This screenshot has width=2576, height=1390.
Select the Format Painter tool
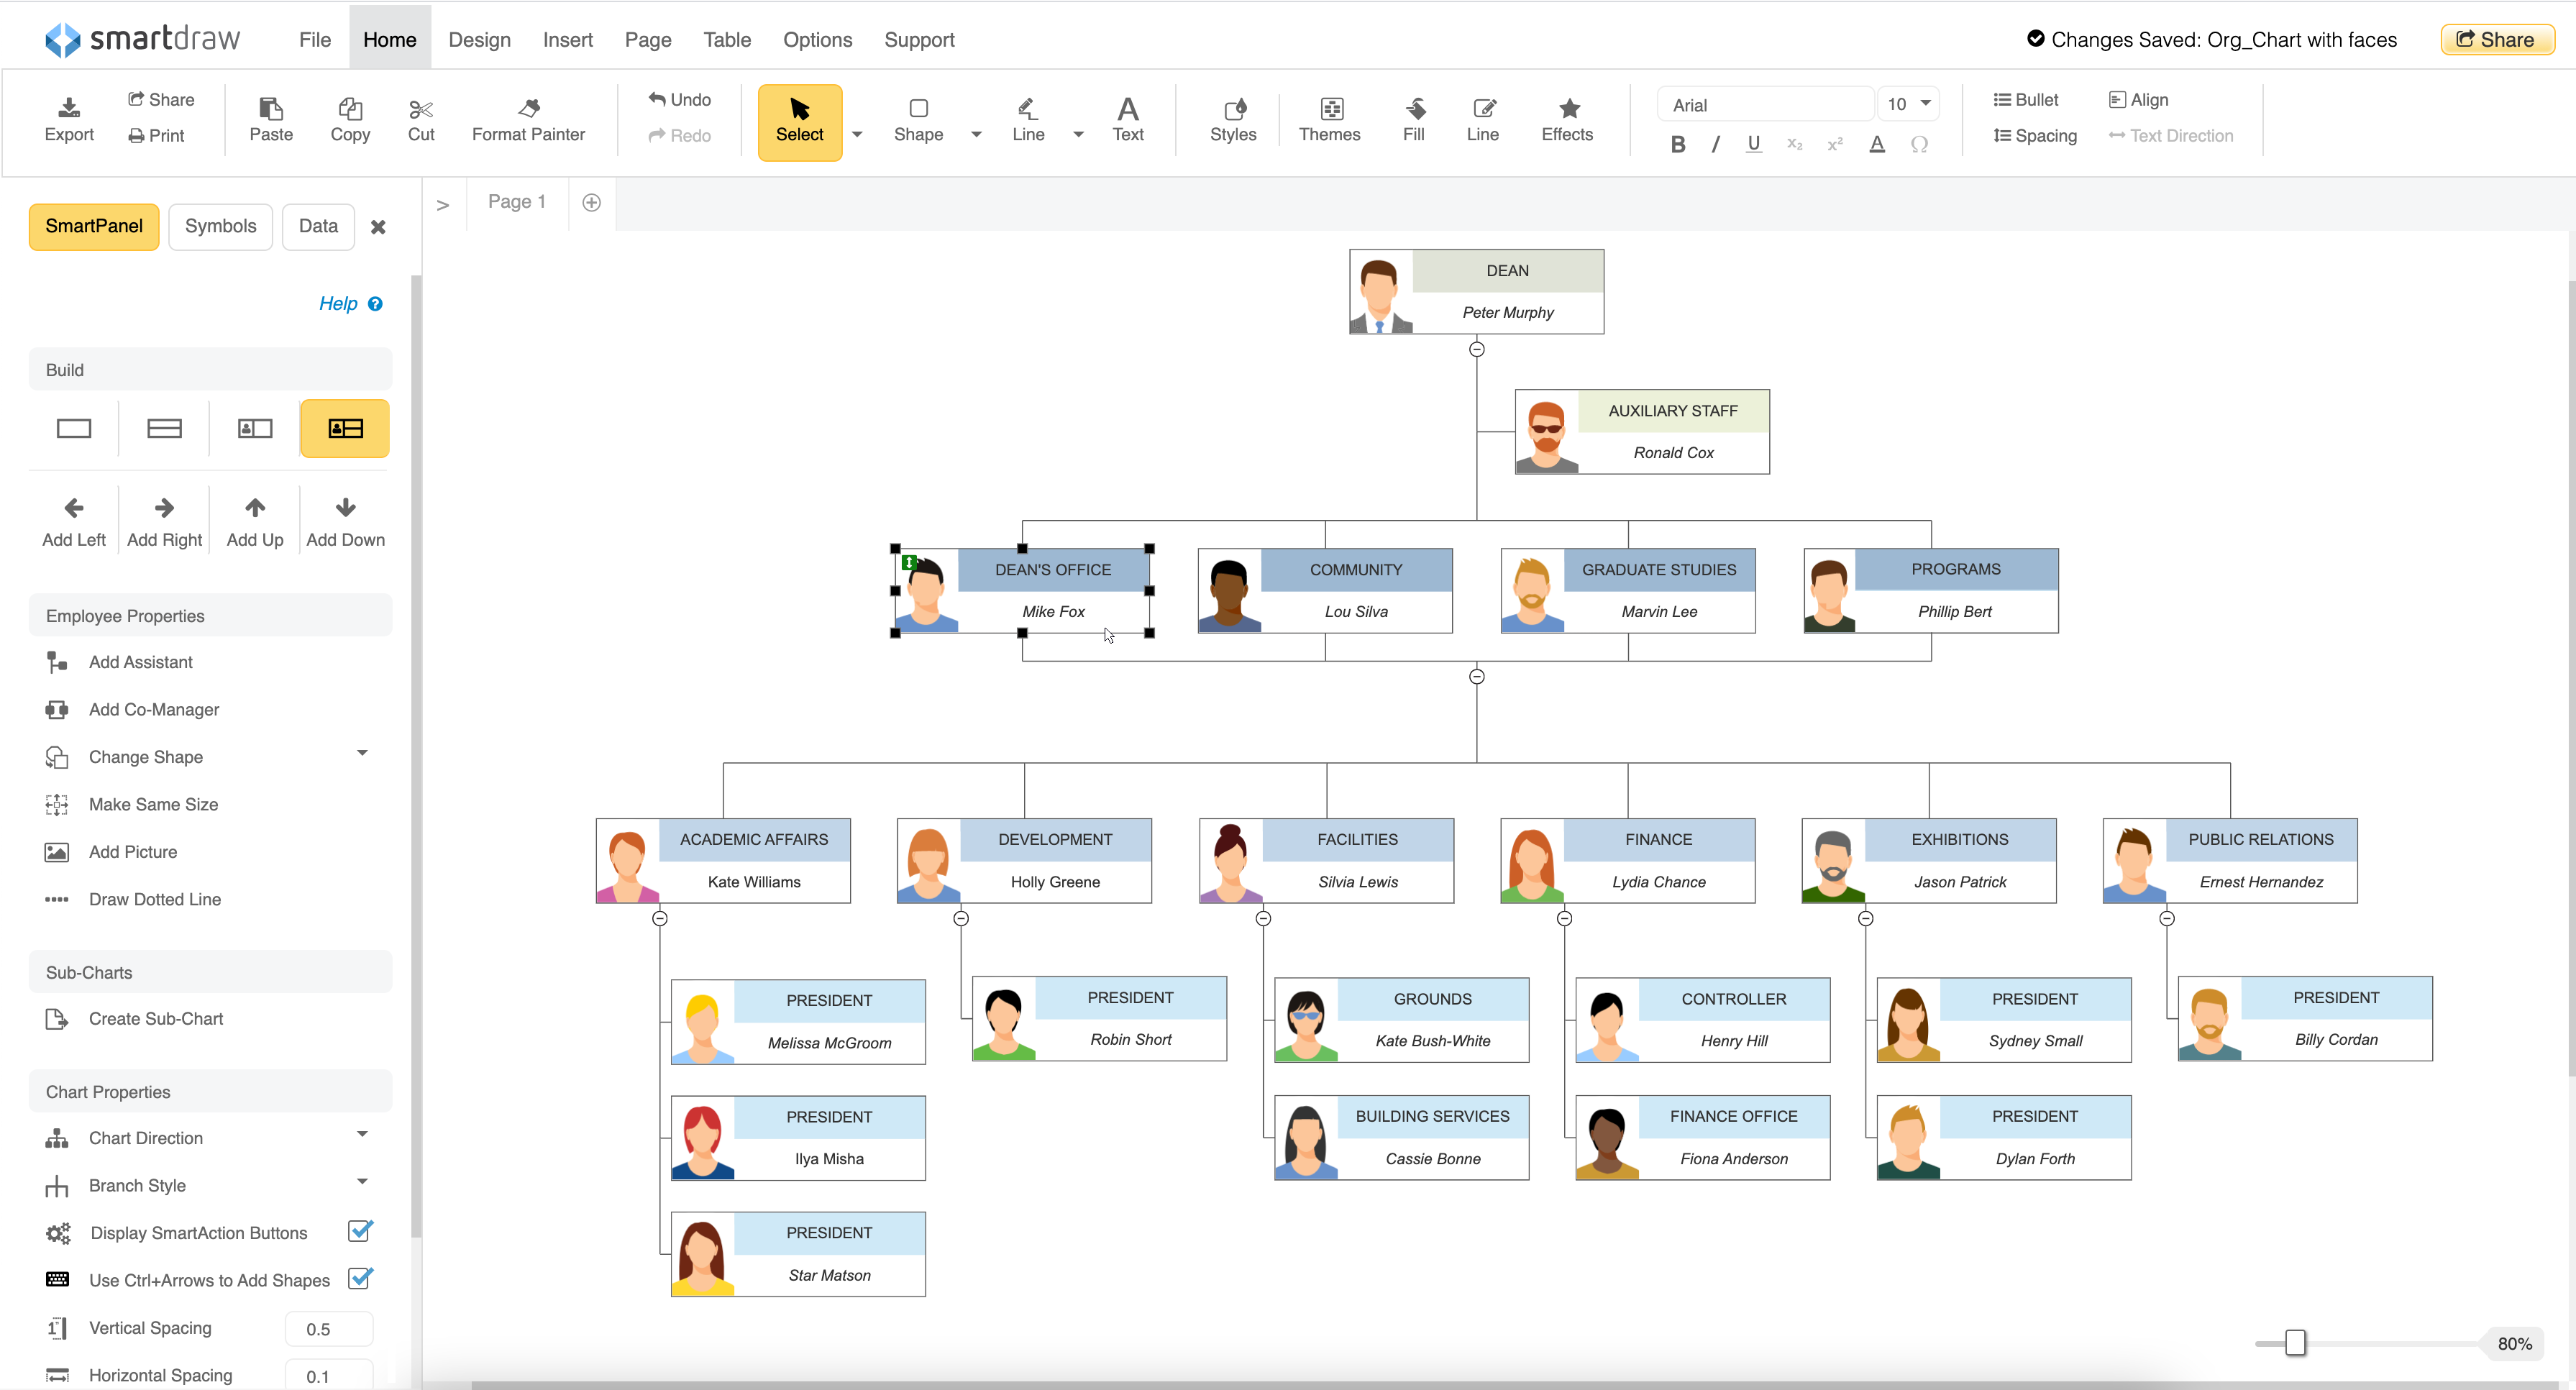point(528,118)
